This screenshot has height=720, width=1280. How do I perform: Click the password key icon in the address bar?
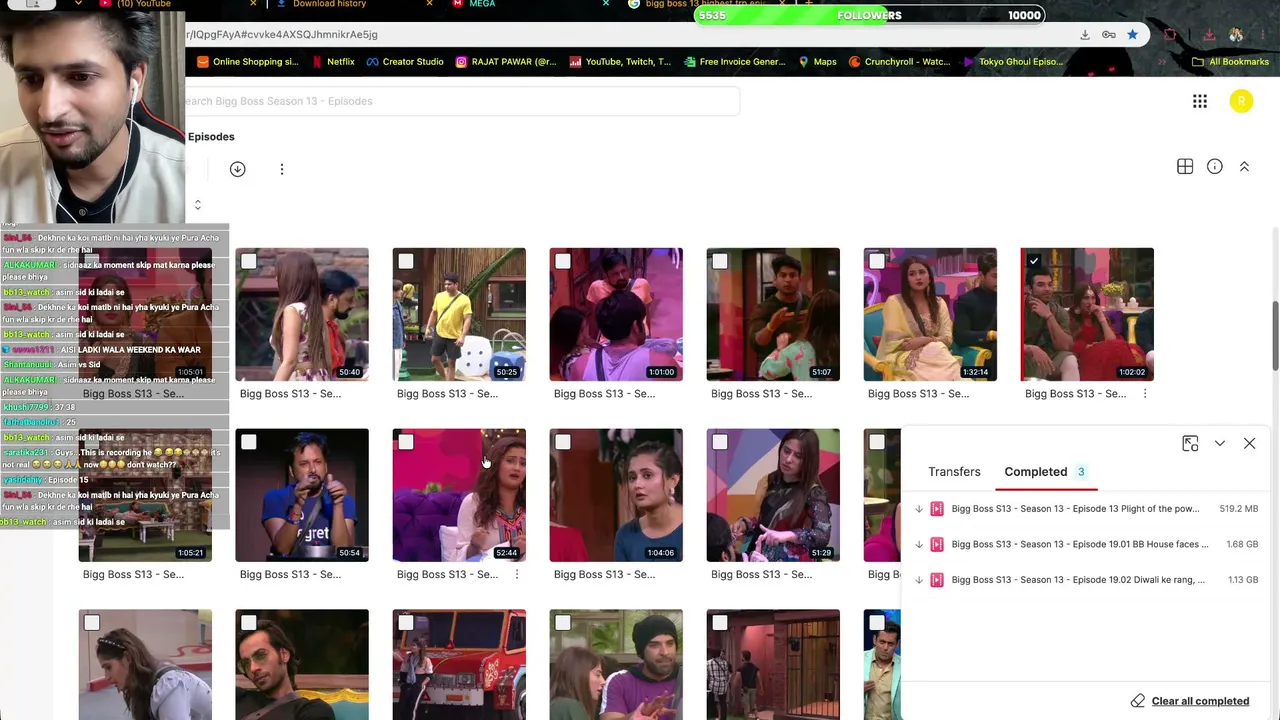[x=1109, y=34]
